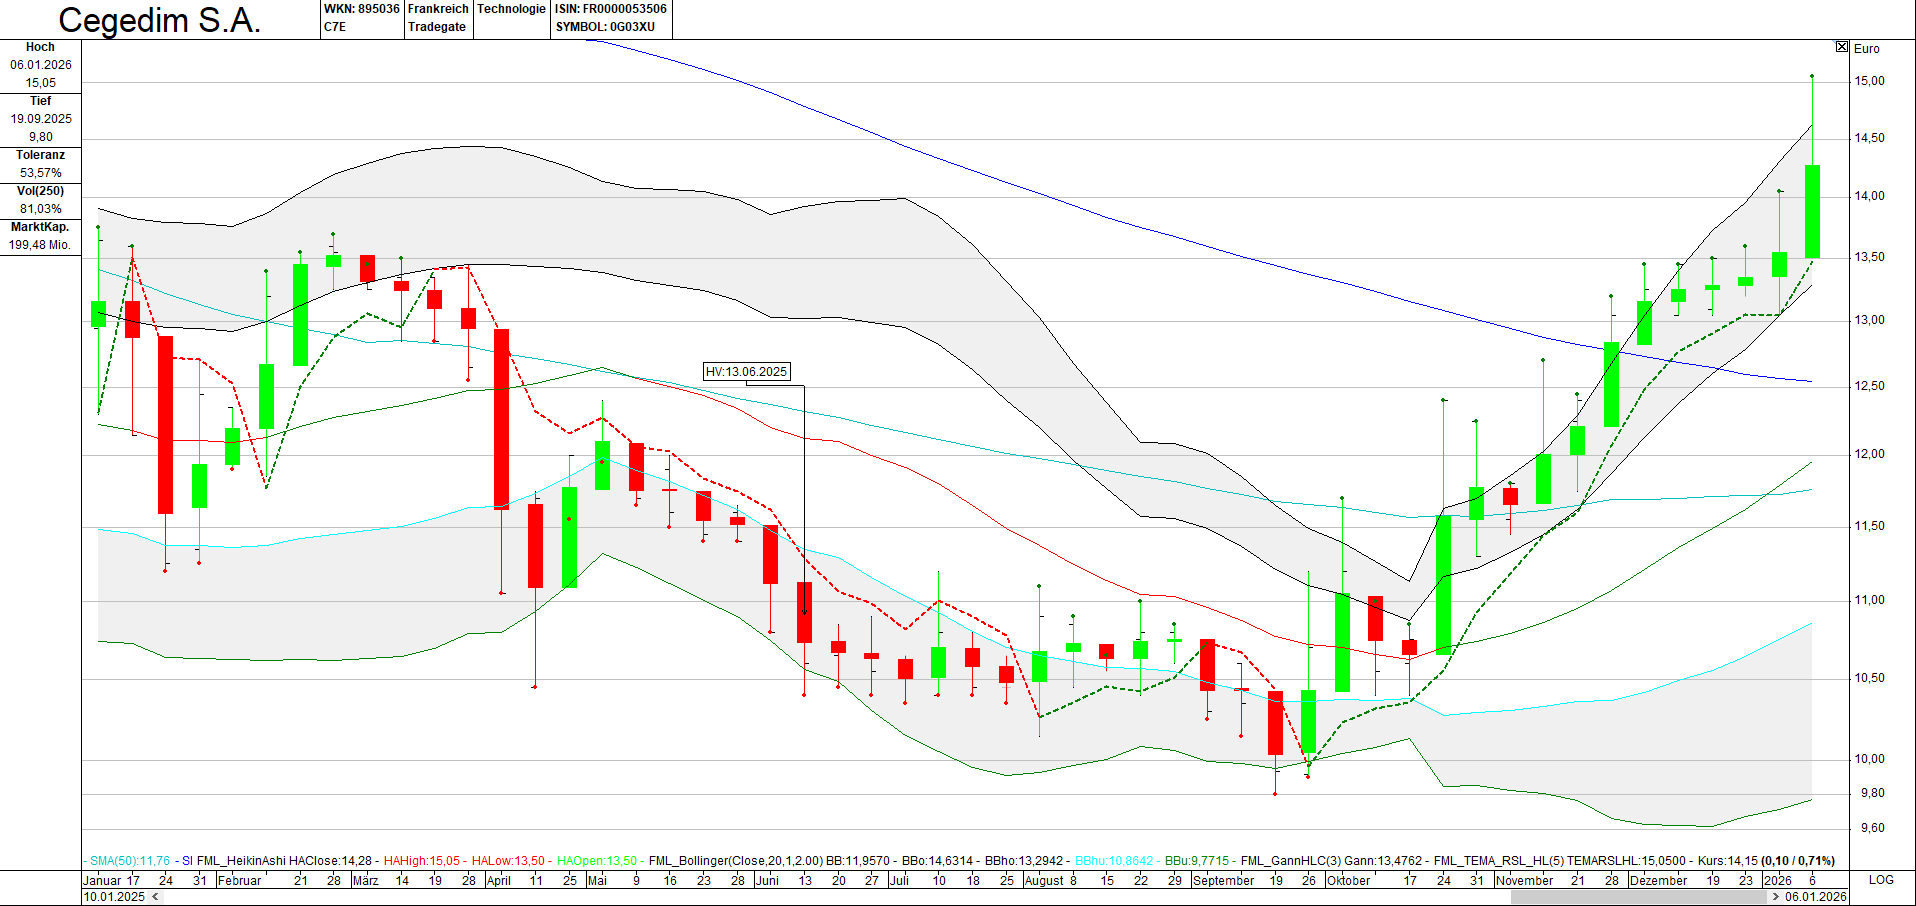Click the Frankreich Tradegate cell
This screenshot has width=1916, height=906.
click(x=438, y=18)
